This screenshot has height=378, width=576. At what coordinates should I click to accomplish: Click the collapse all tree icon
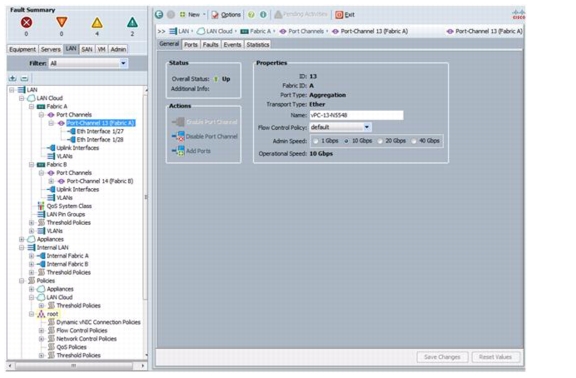pyautogui.click(x=24, y=78)
